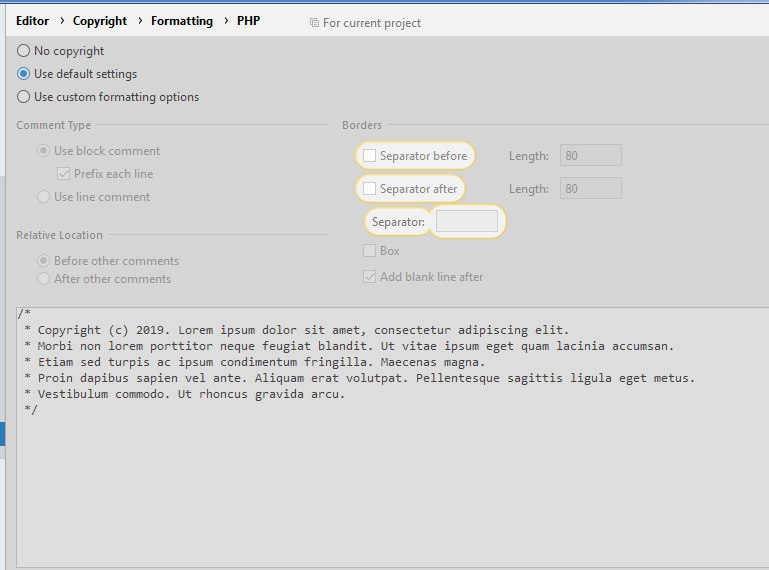This screenshot has width=769, height=570.
Task: Click the 'For current project' label
Action: point(372,23)
